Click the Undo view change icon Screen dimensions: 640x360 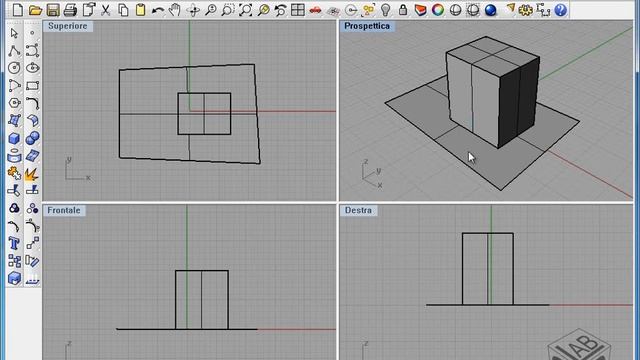coord(280,9)
